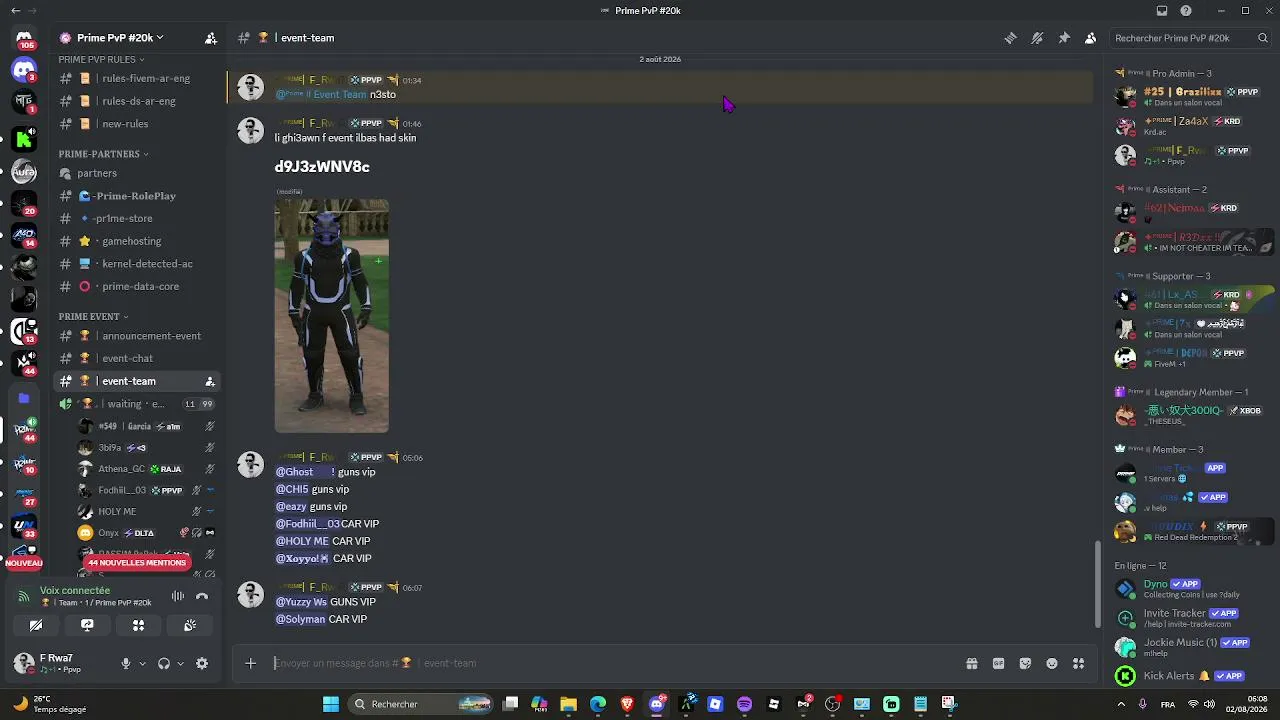Open the Threads panel in channel header
This screenshot has height=720, width=1280.
coord(1011,38)
